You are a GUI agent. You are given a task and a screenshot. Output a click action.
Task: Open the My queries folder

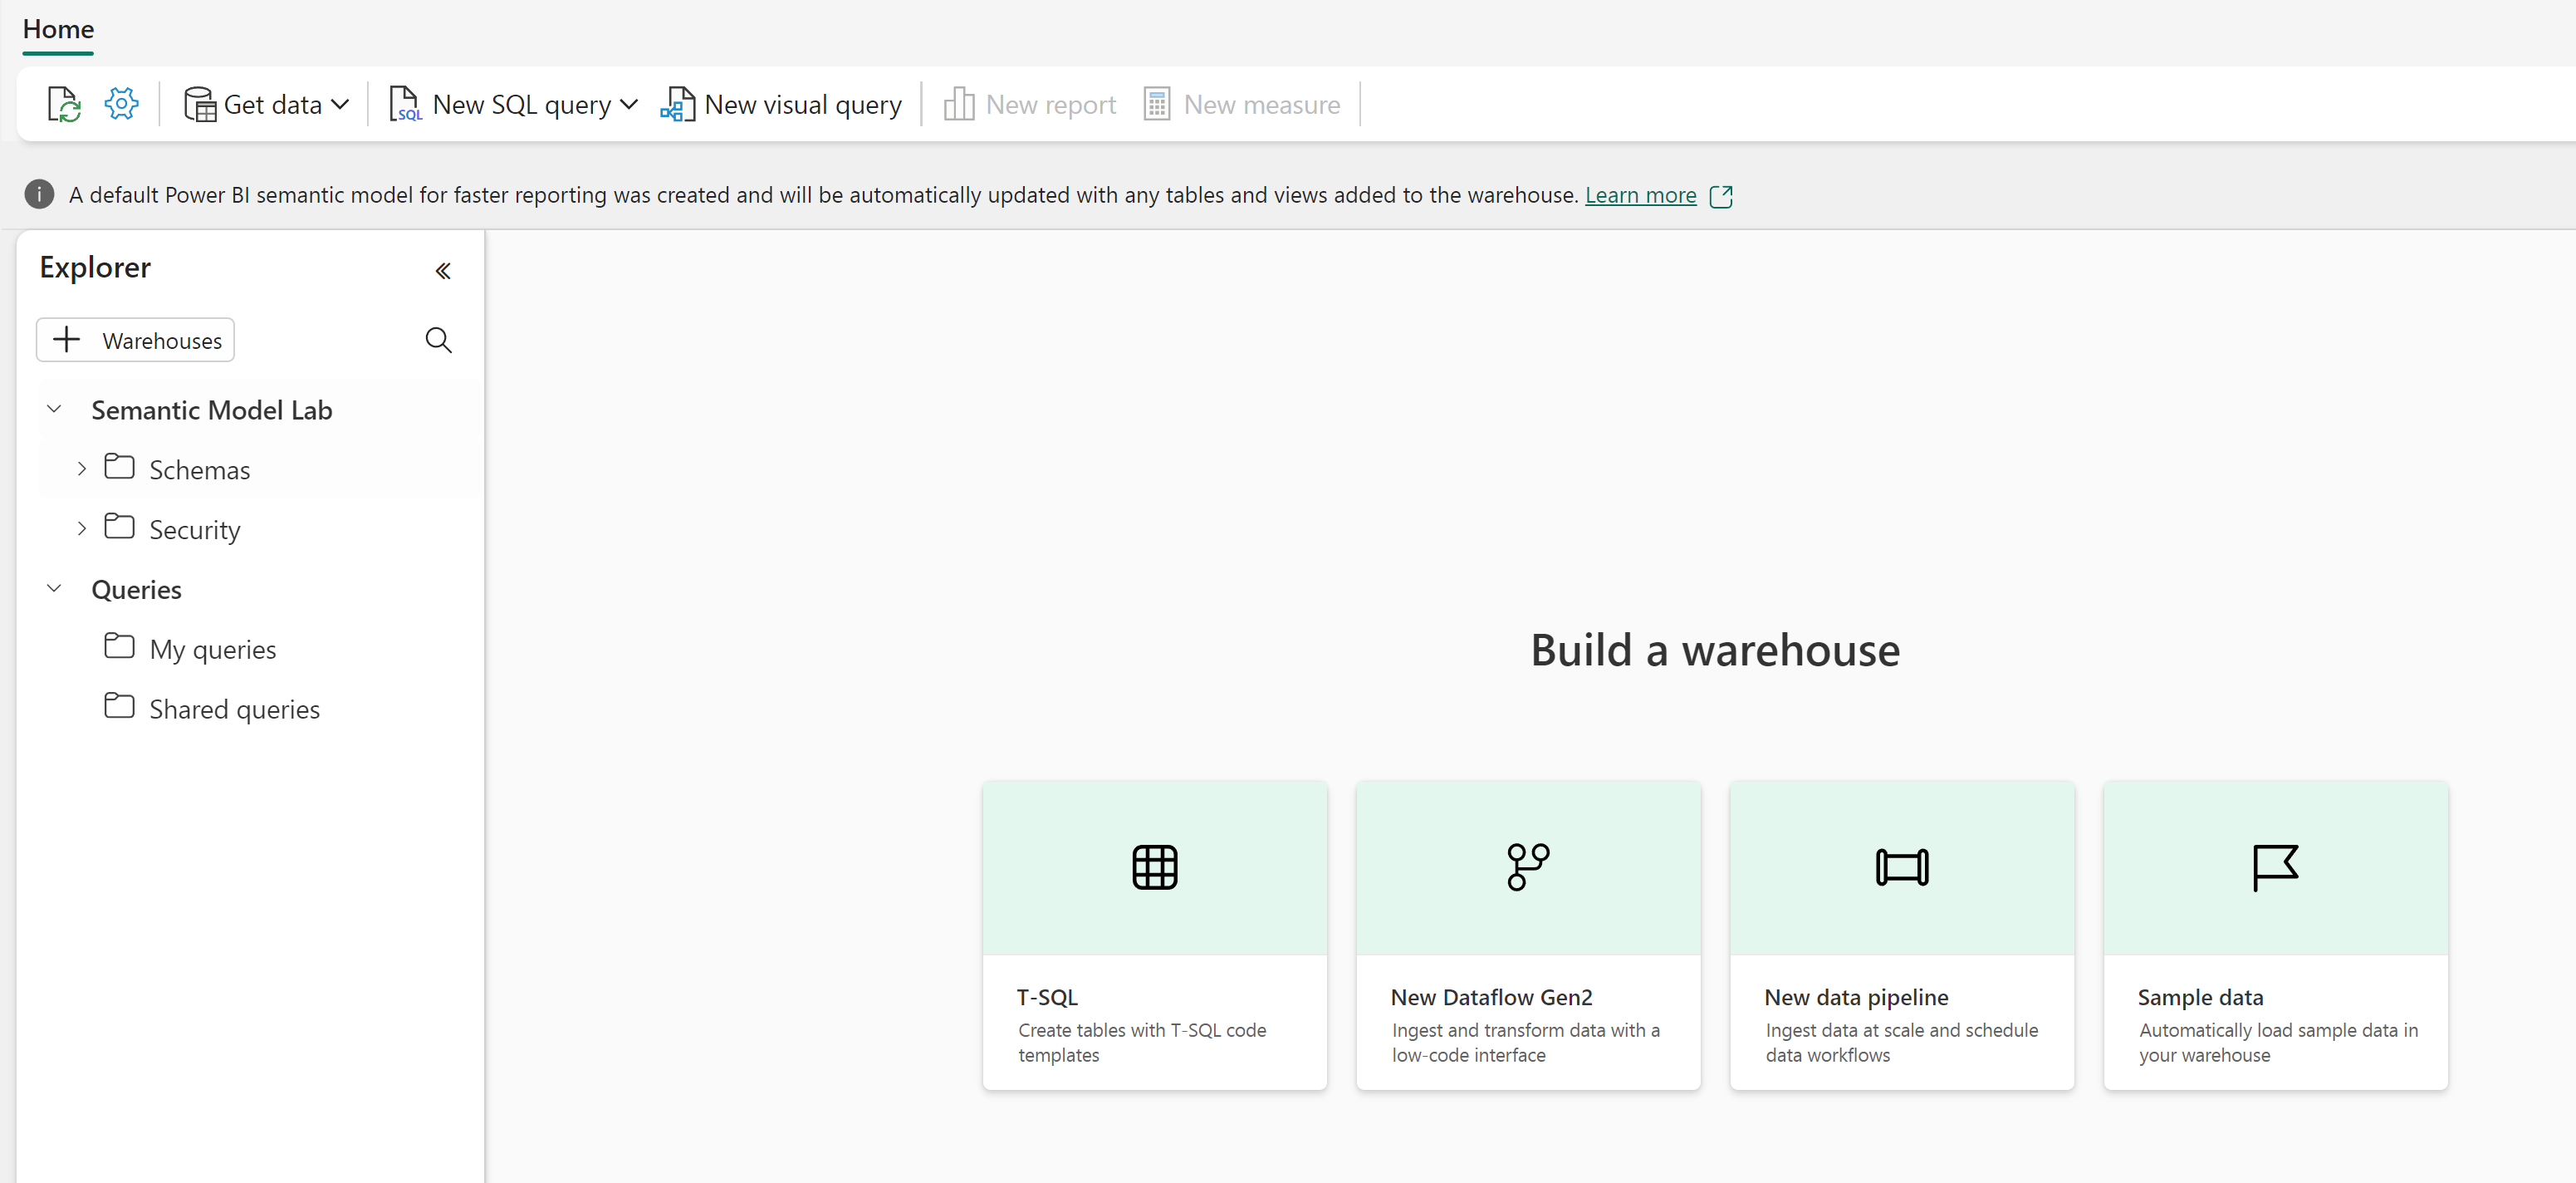(210, 647)
